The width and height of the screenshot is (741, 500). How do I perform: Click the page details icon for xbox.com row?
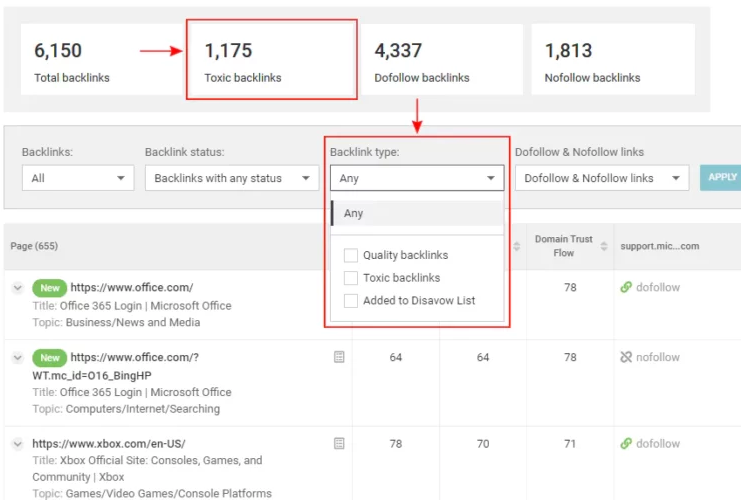point(340,443)
